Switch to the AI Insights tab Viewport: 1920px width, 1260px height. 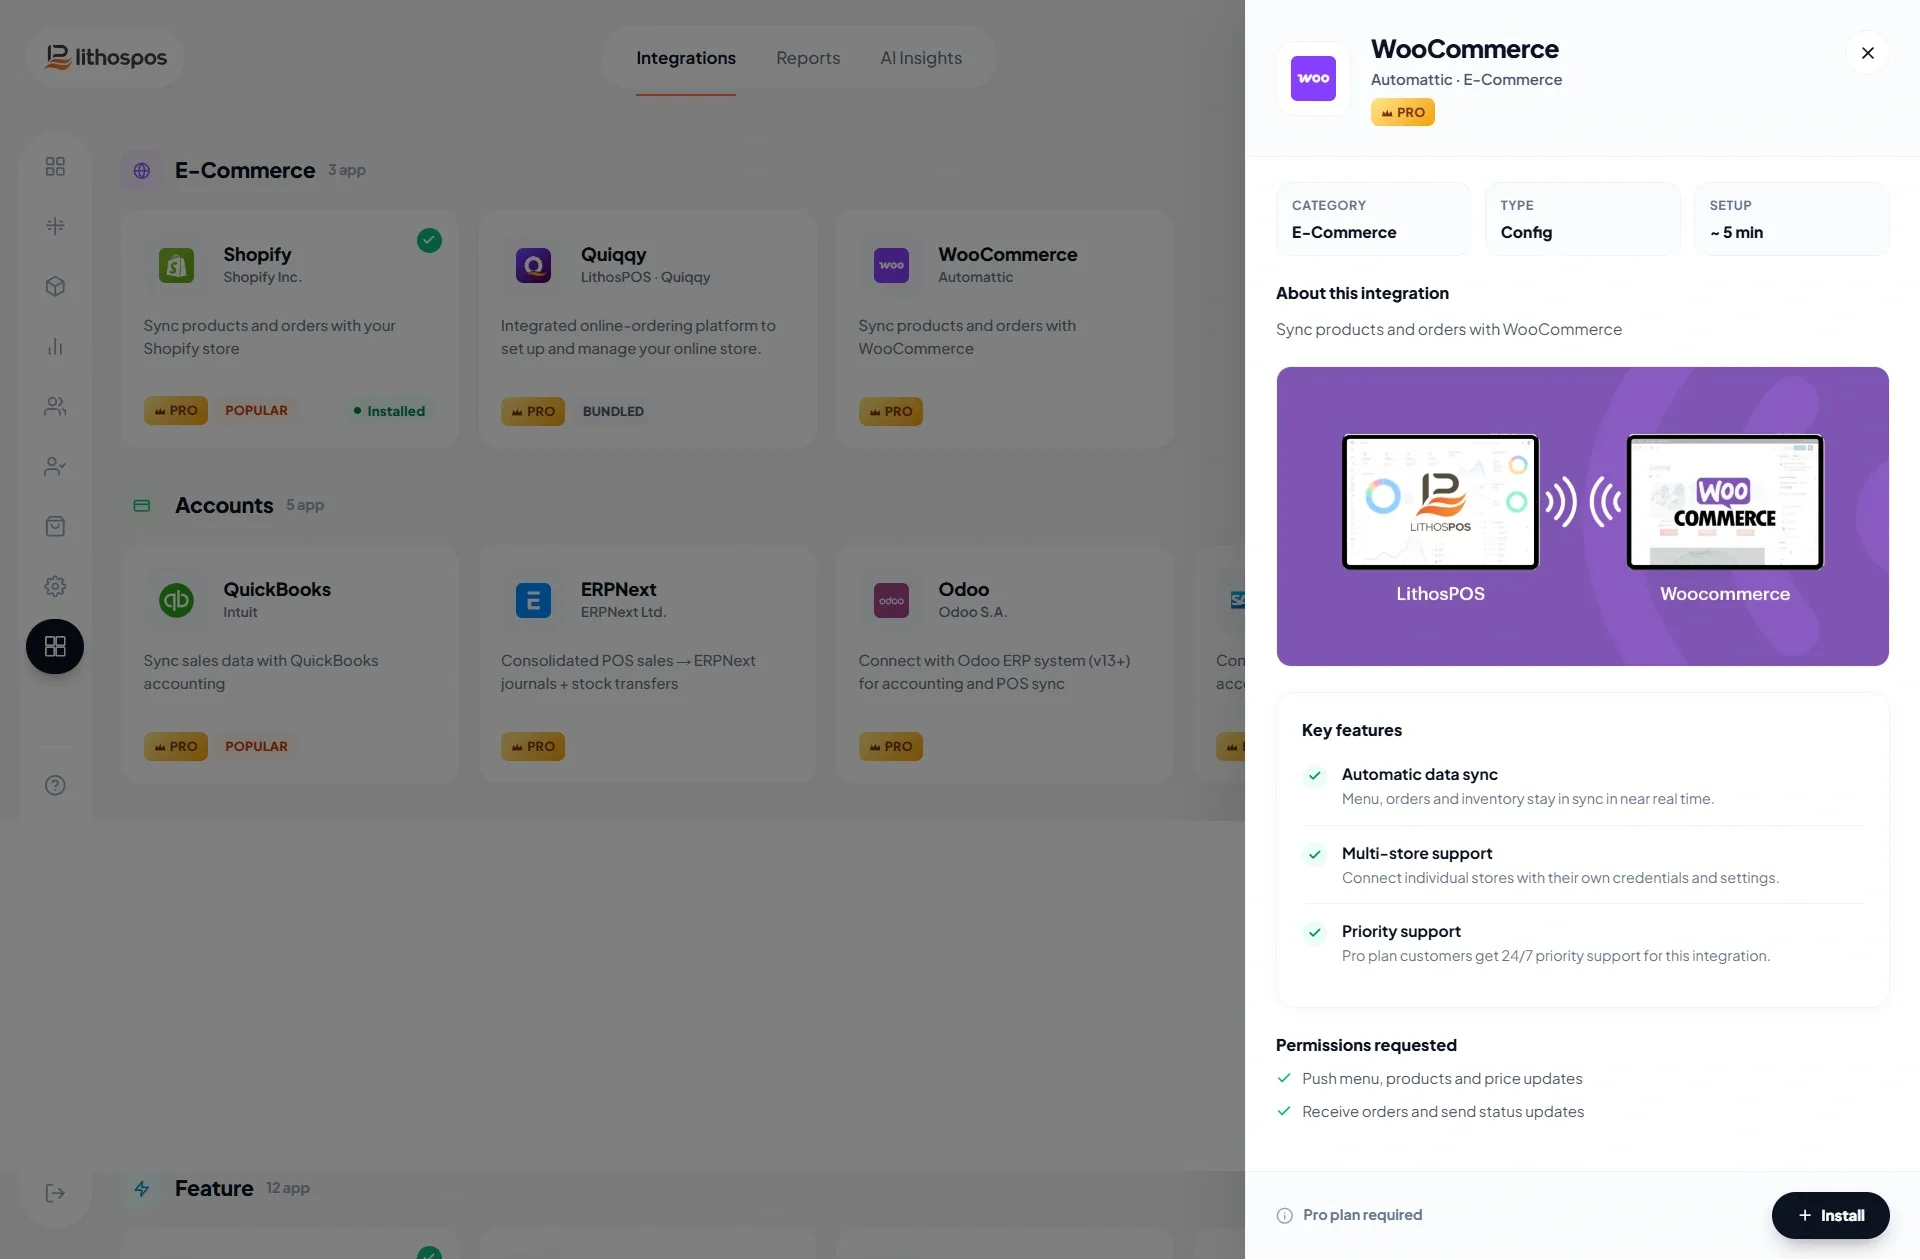[x=921, y=58]
